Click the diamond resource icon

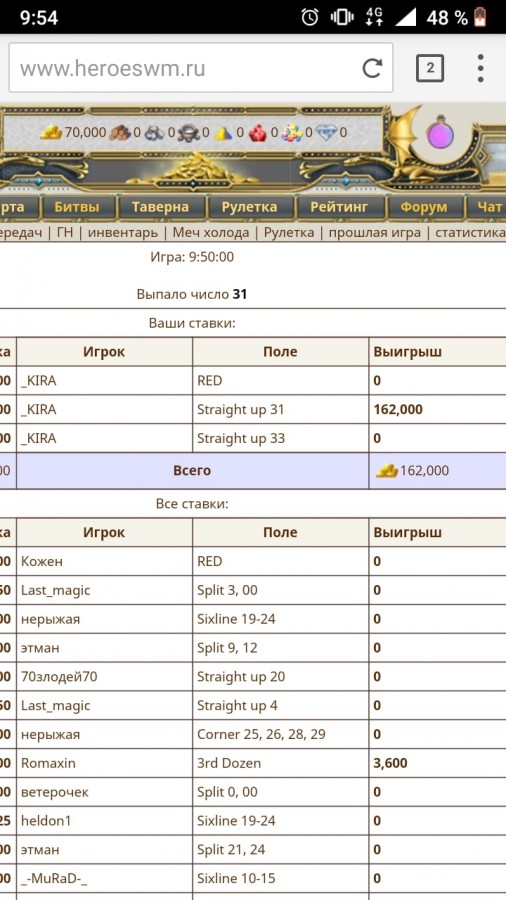click(325, 133)
